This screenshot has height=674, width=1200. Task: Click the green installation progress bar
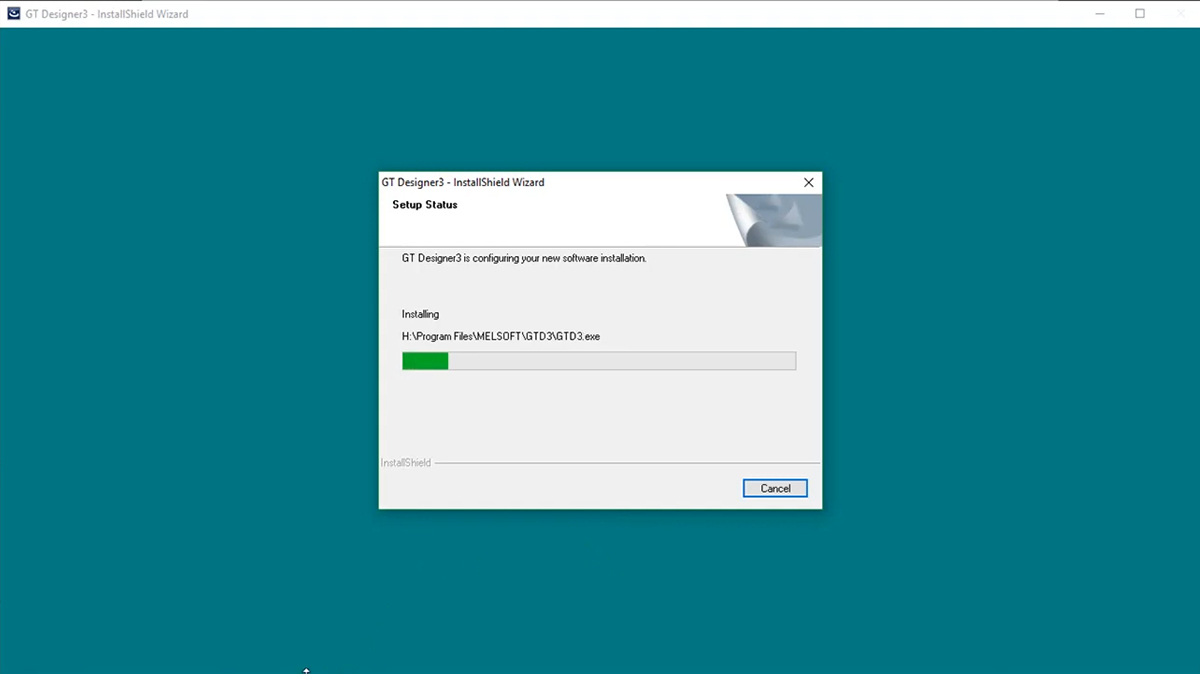[599, 361]
